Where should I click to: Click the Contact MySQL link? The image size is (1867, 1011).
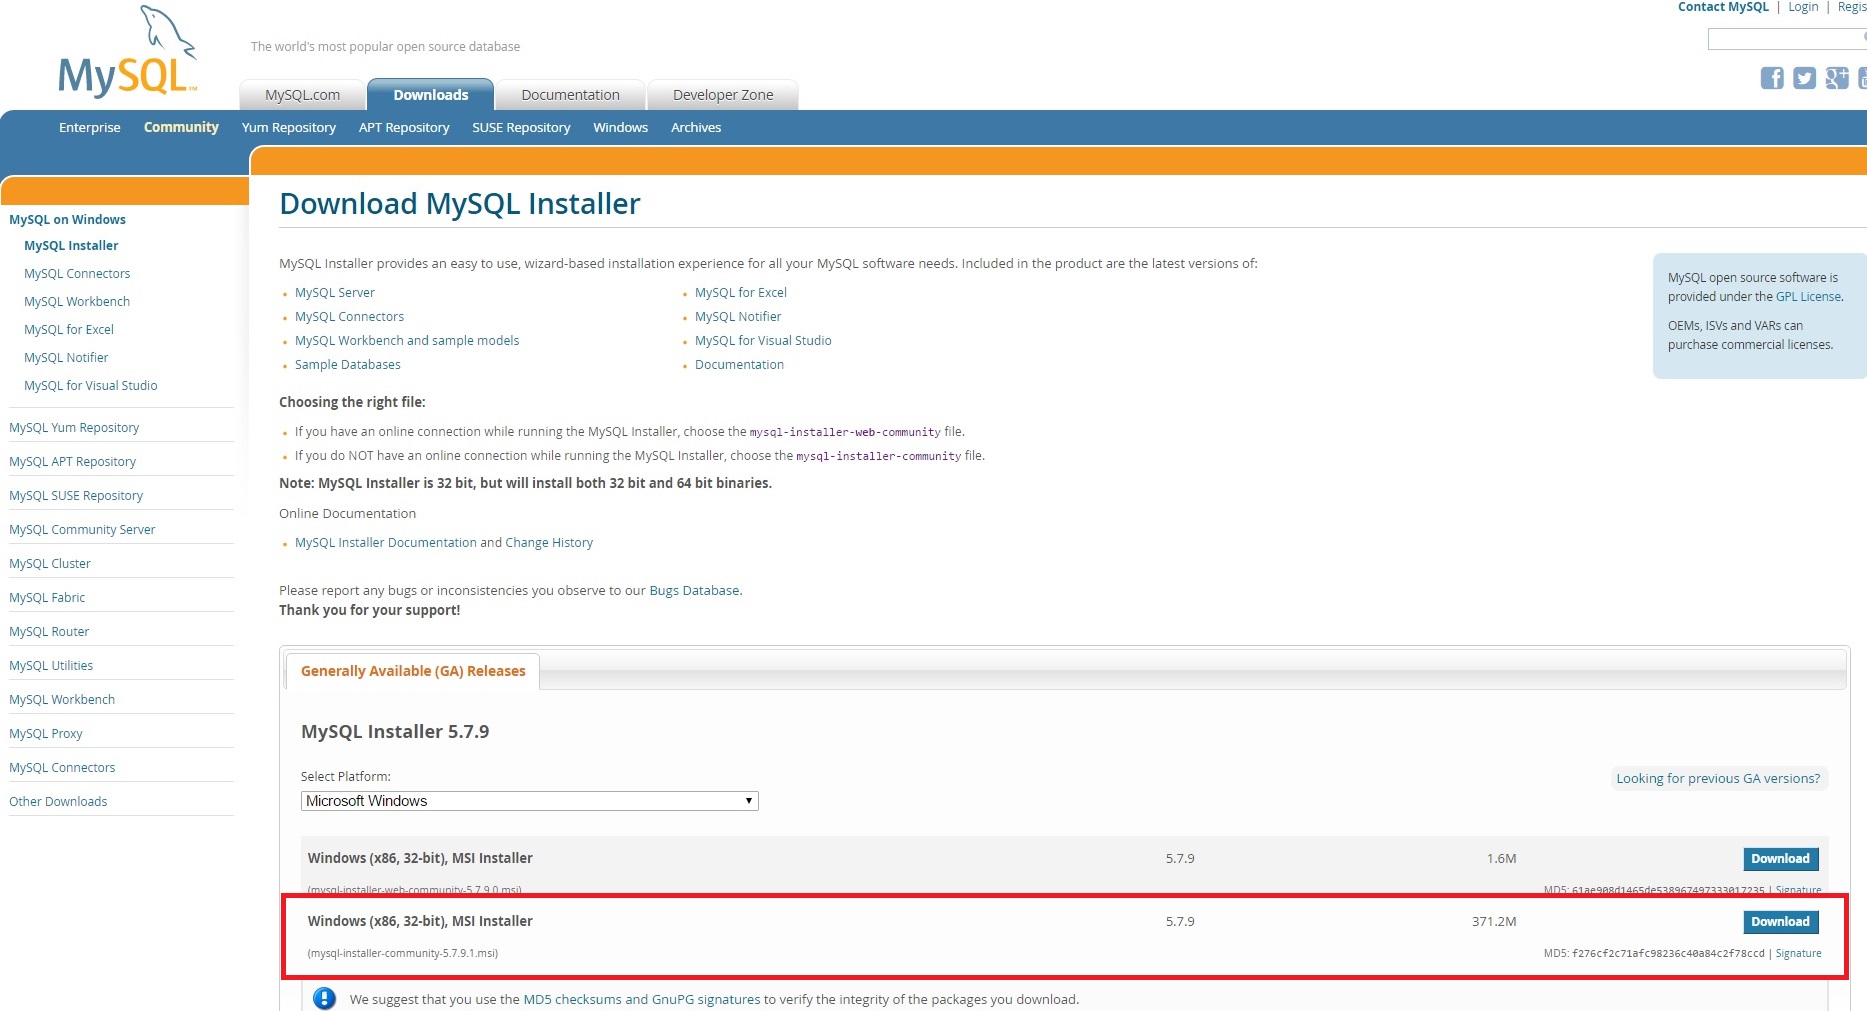coord(1723,7)
